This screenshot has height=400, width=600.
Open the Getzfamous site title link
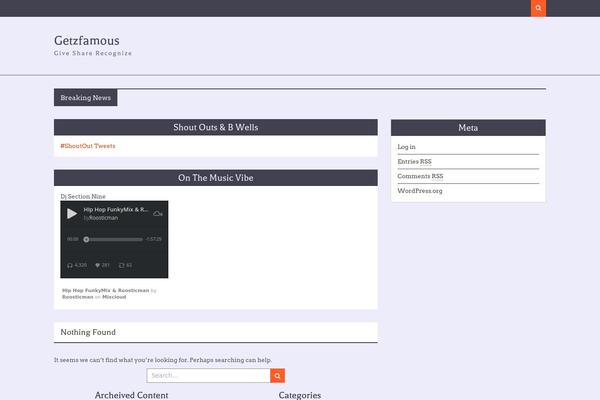point(87,41)
